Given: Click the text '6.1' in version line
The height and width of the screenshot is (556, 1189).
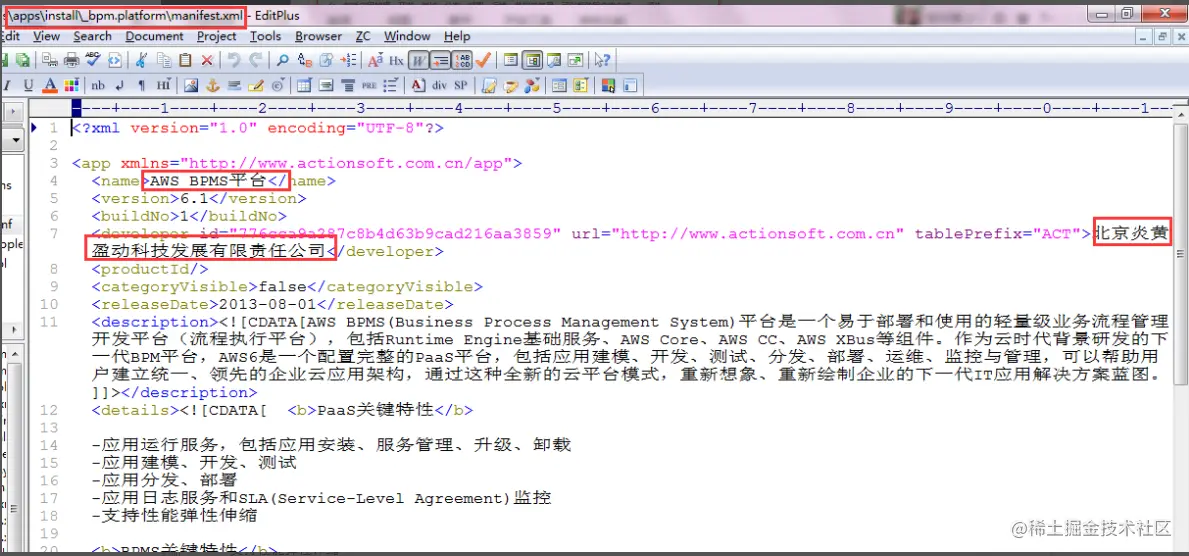Looking at the screenshot, I should pyautogui.click(x=192, y=199).
